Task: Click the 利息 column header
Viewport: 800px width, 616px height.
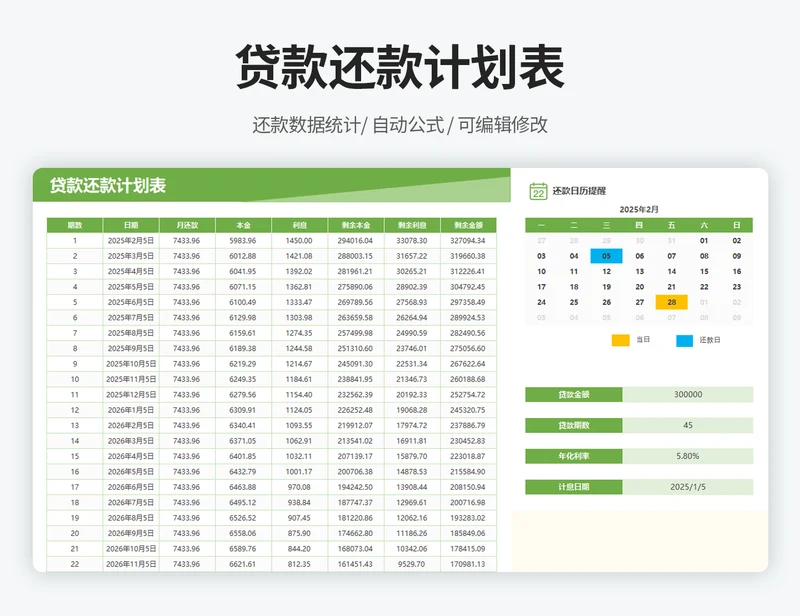Action: pyautogui.click(x=299, y=225)
